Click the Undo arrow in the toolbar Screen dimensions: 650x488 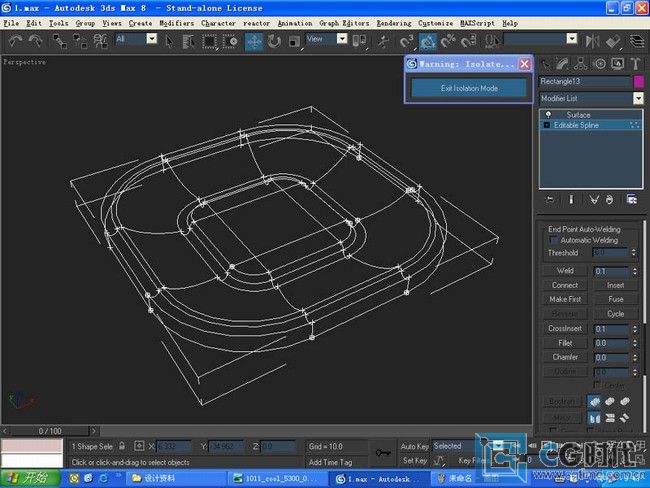click(15, 41)
